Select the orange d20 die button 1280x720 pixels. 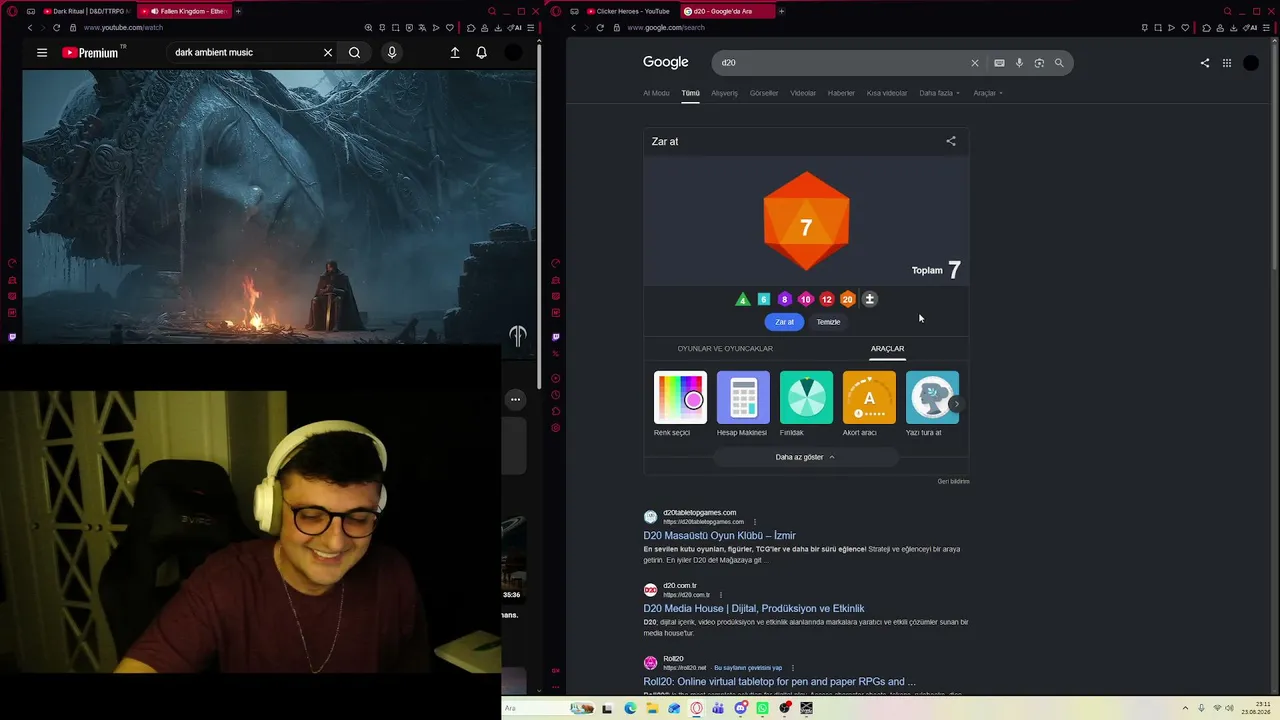tap(848, 299)
